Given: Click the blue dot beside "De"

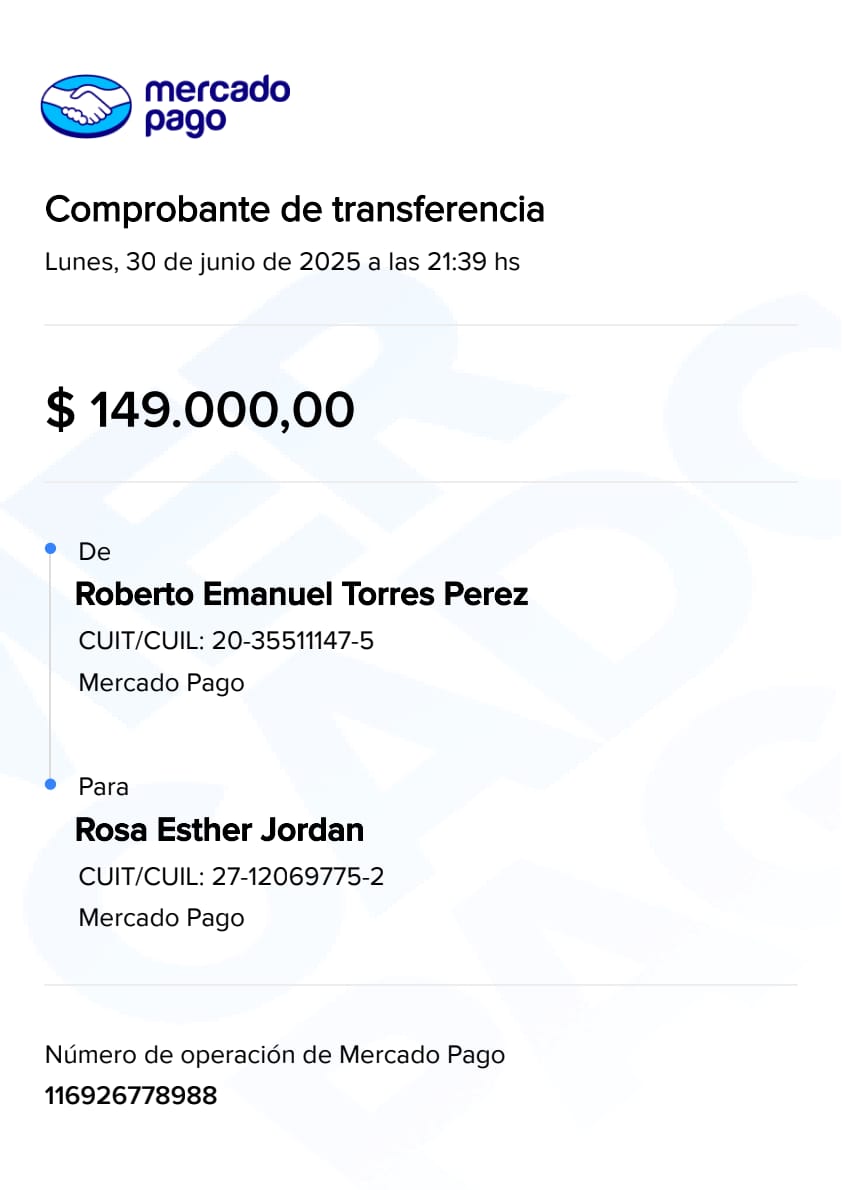Looking at the screenshot, I should click(50, 549).
